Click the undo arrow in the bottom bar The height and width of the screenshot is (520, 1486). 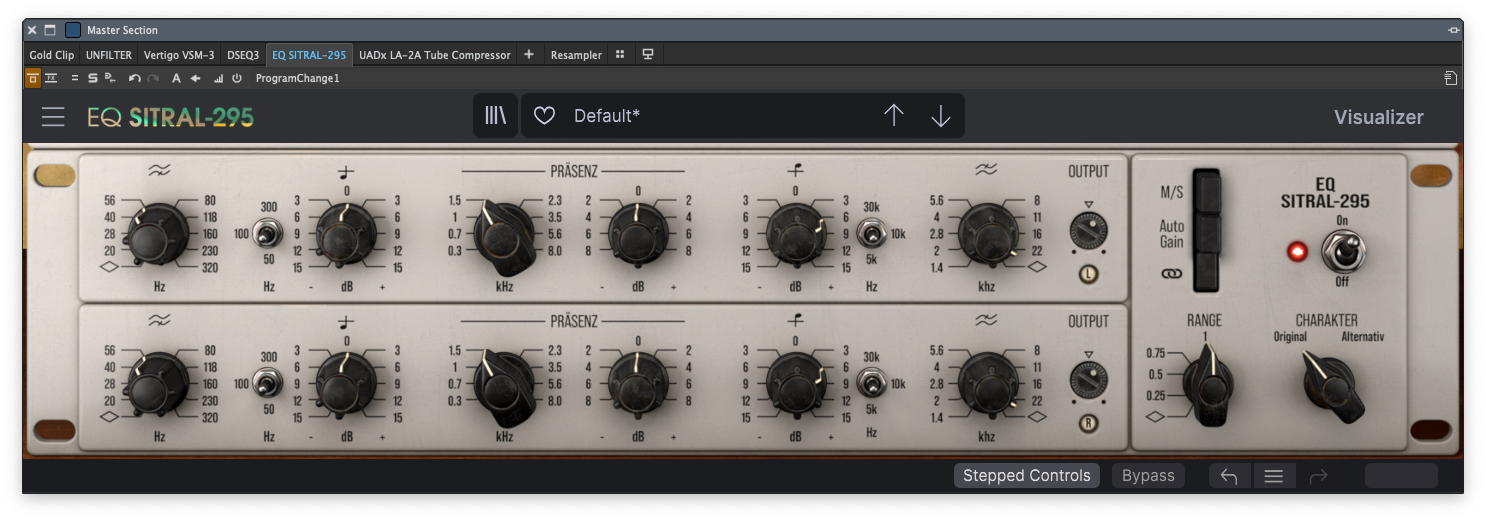[1229, 476]
